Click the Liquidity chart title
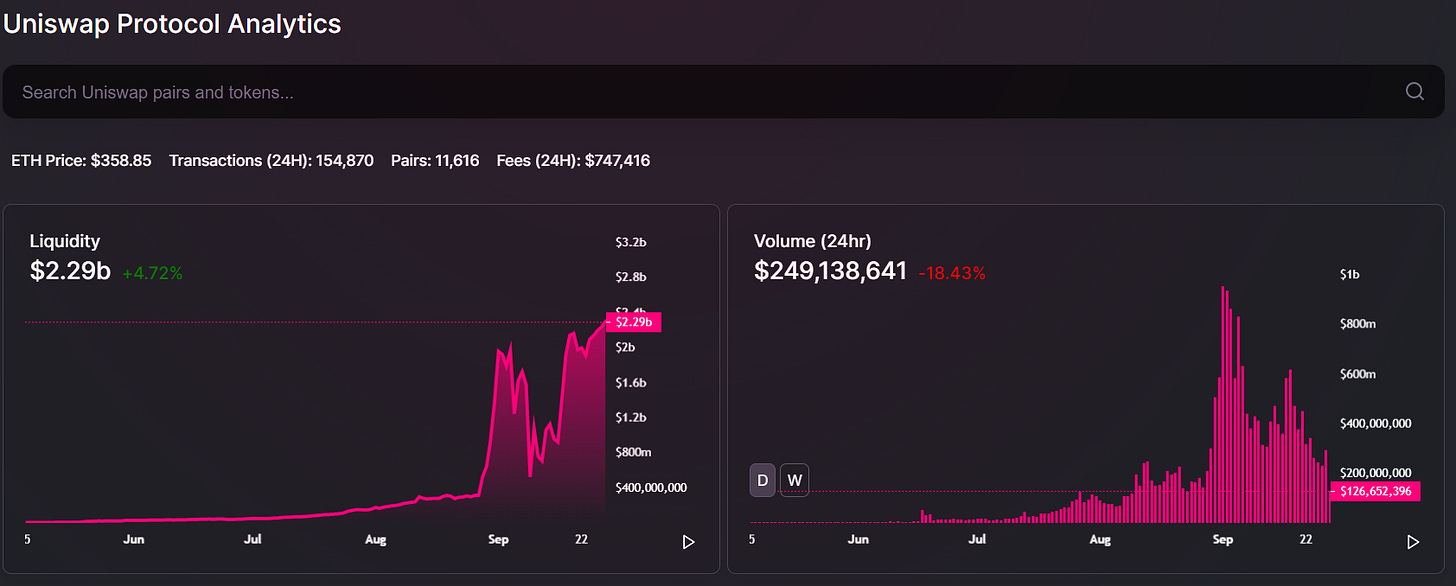The height and width of the screenshot is (586, 1456). 65,241
